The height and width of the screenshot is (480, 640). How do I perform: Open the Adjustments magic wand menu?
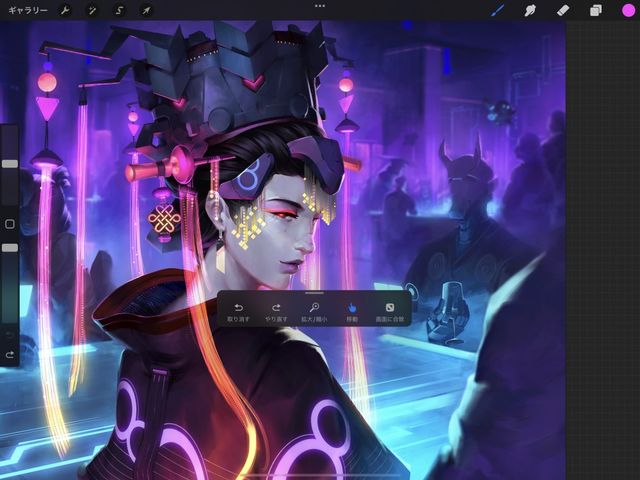(x=92, y=11)
